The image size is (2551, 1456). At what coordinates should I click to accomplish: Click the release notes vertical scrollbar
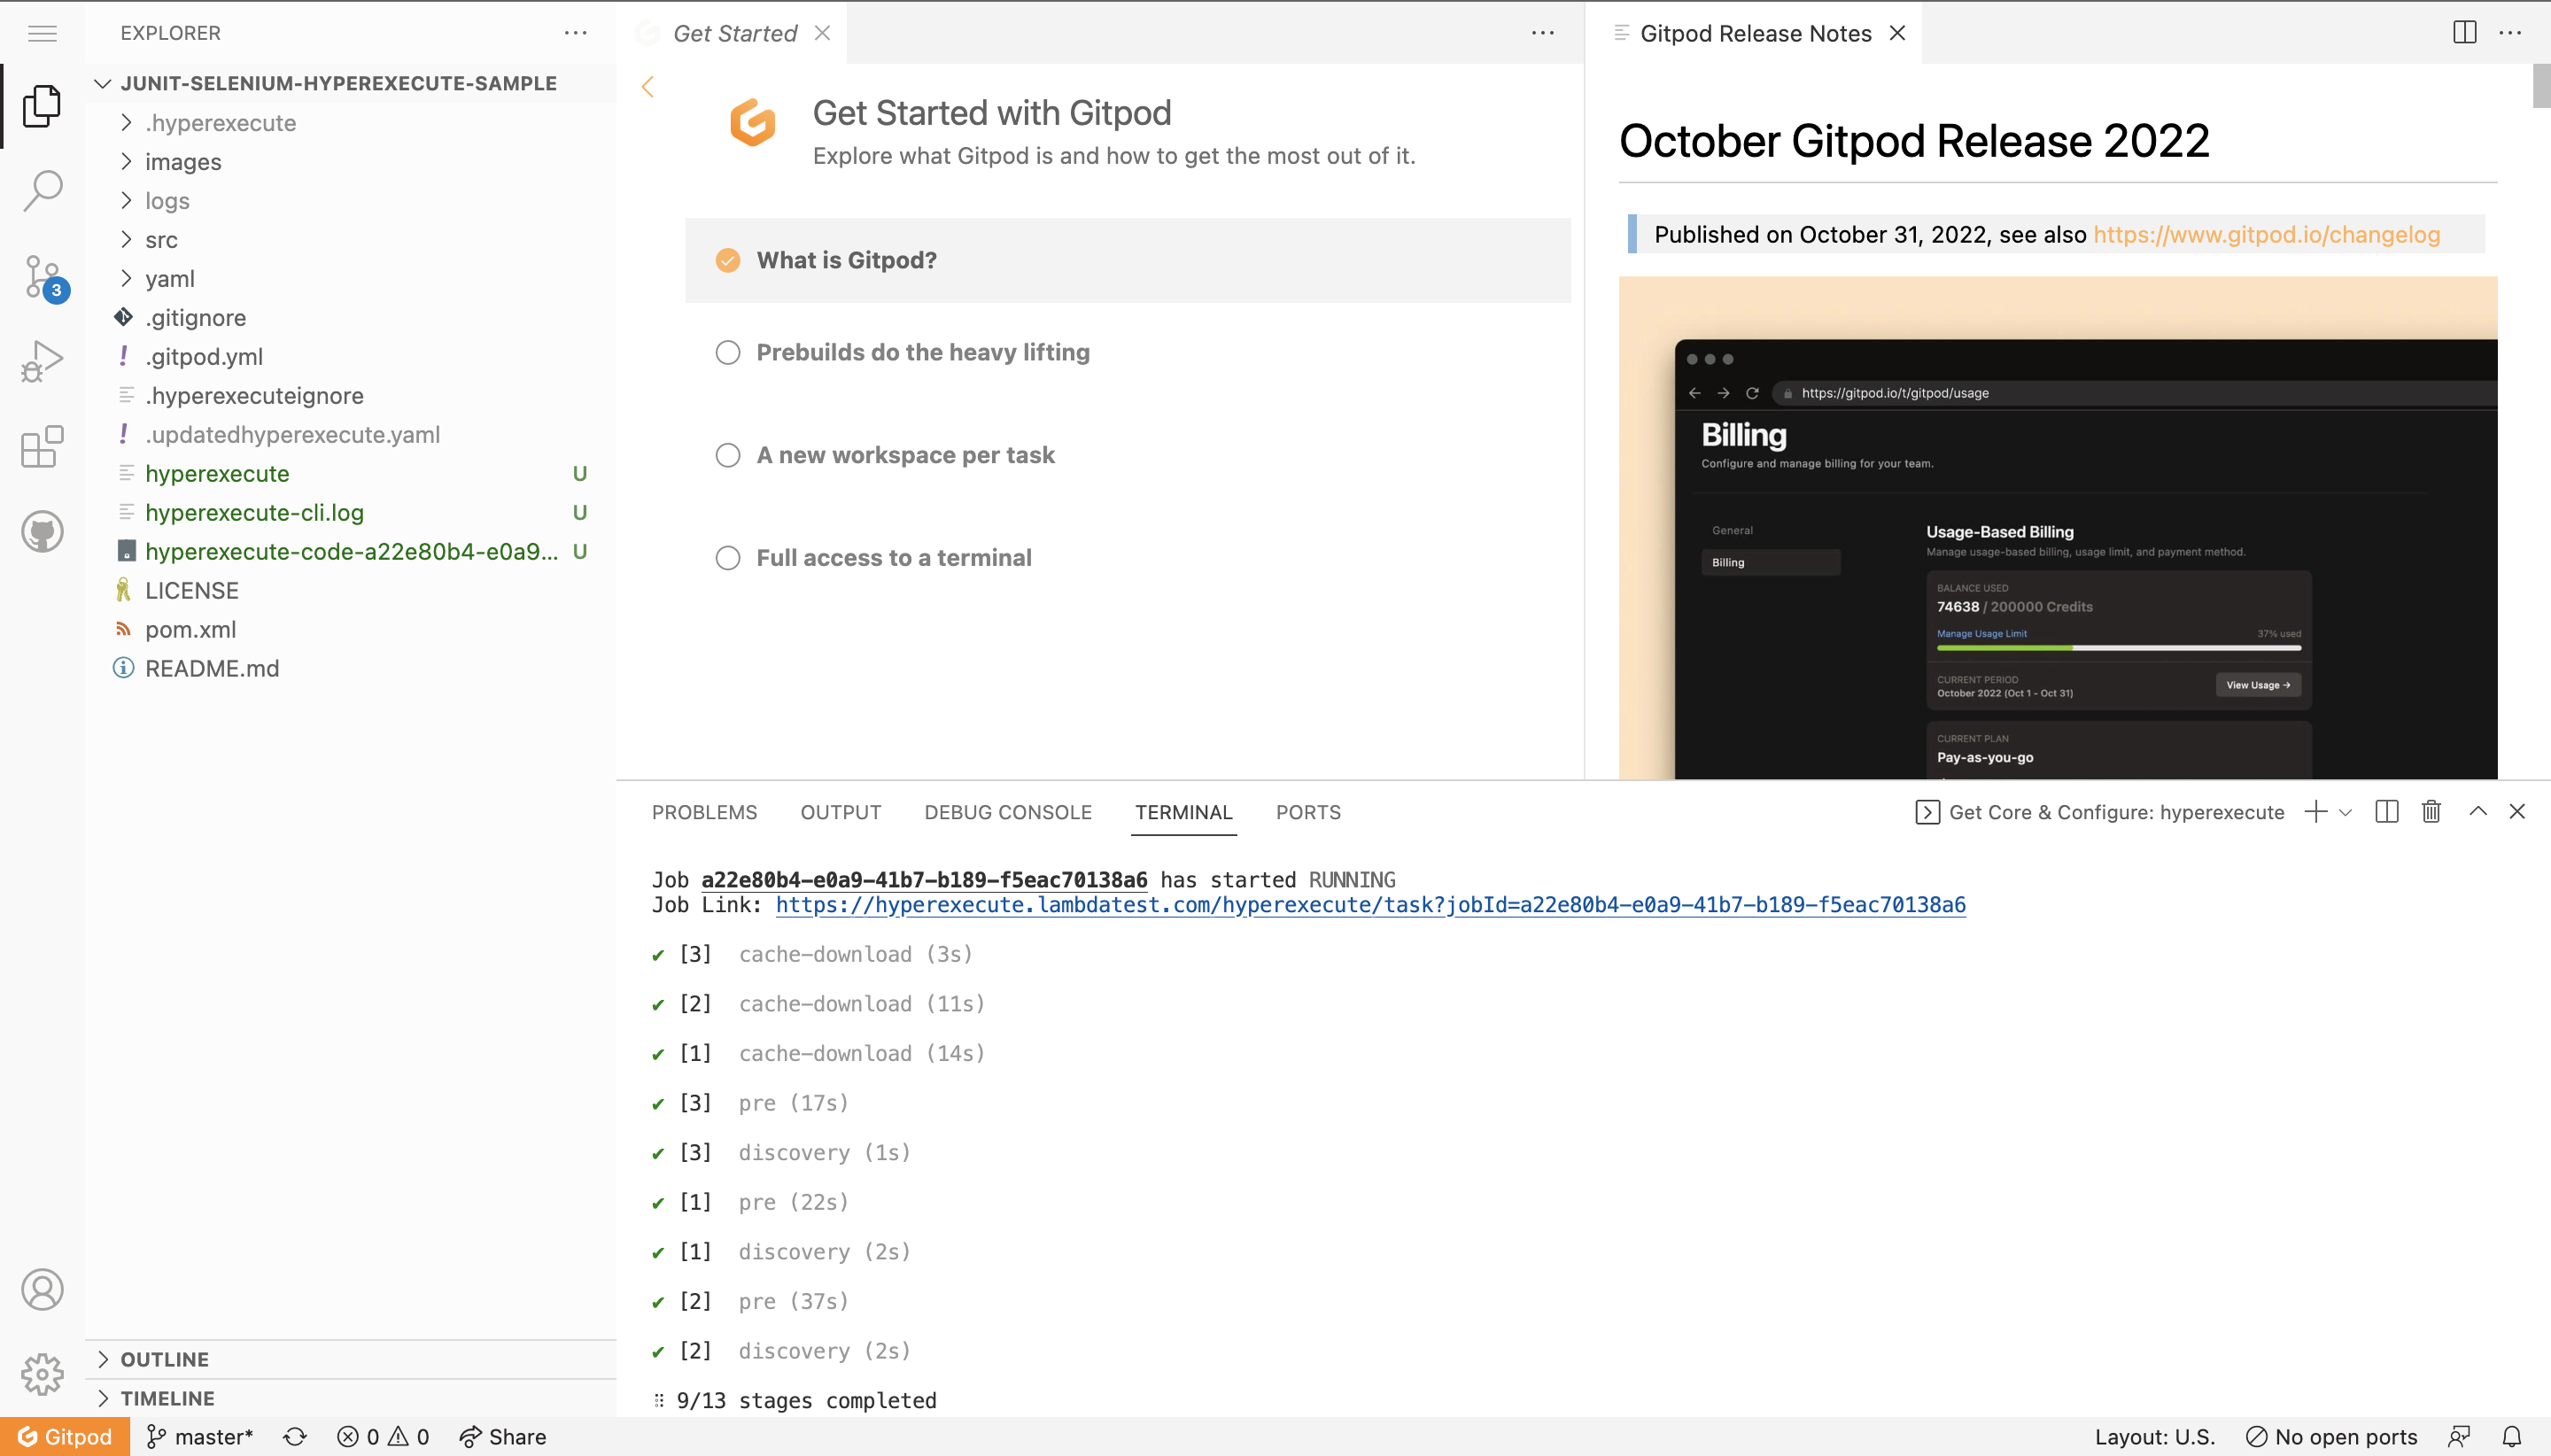pyautogui.click(x=2541, y=86)
